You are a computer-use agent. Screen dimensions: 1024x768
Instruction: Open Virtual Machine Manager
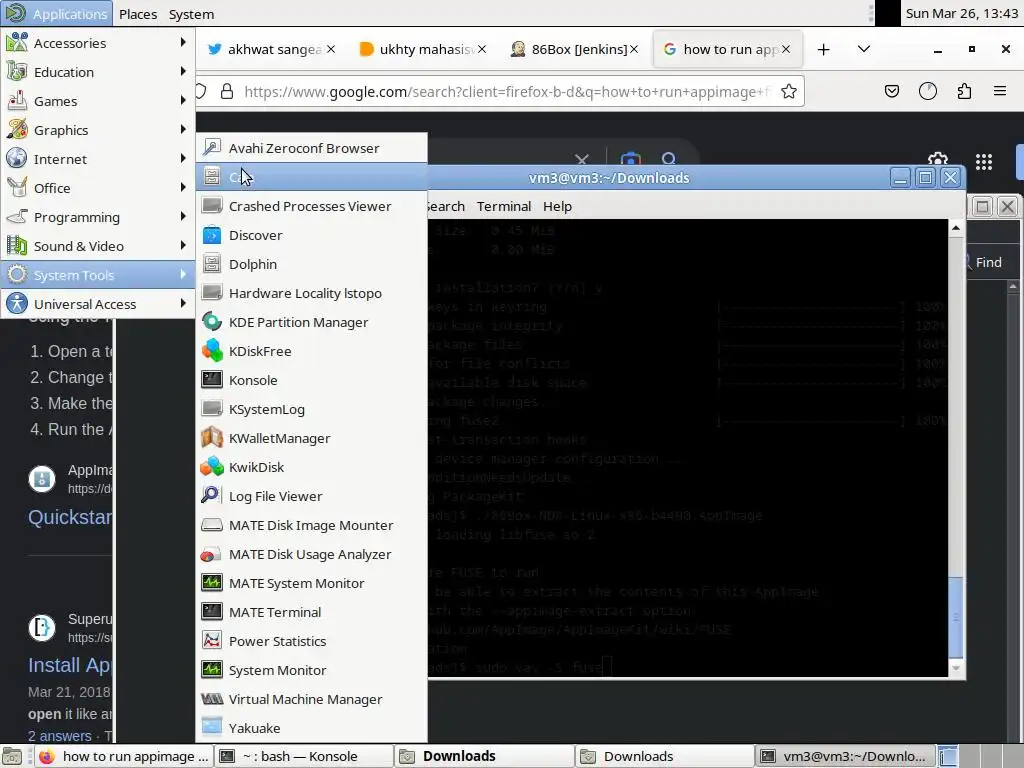[312, 699]
